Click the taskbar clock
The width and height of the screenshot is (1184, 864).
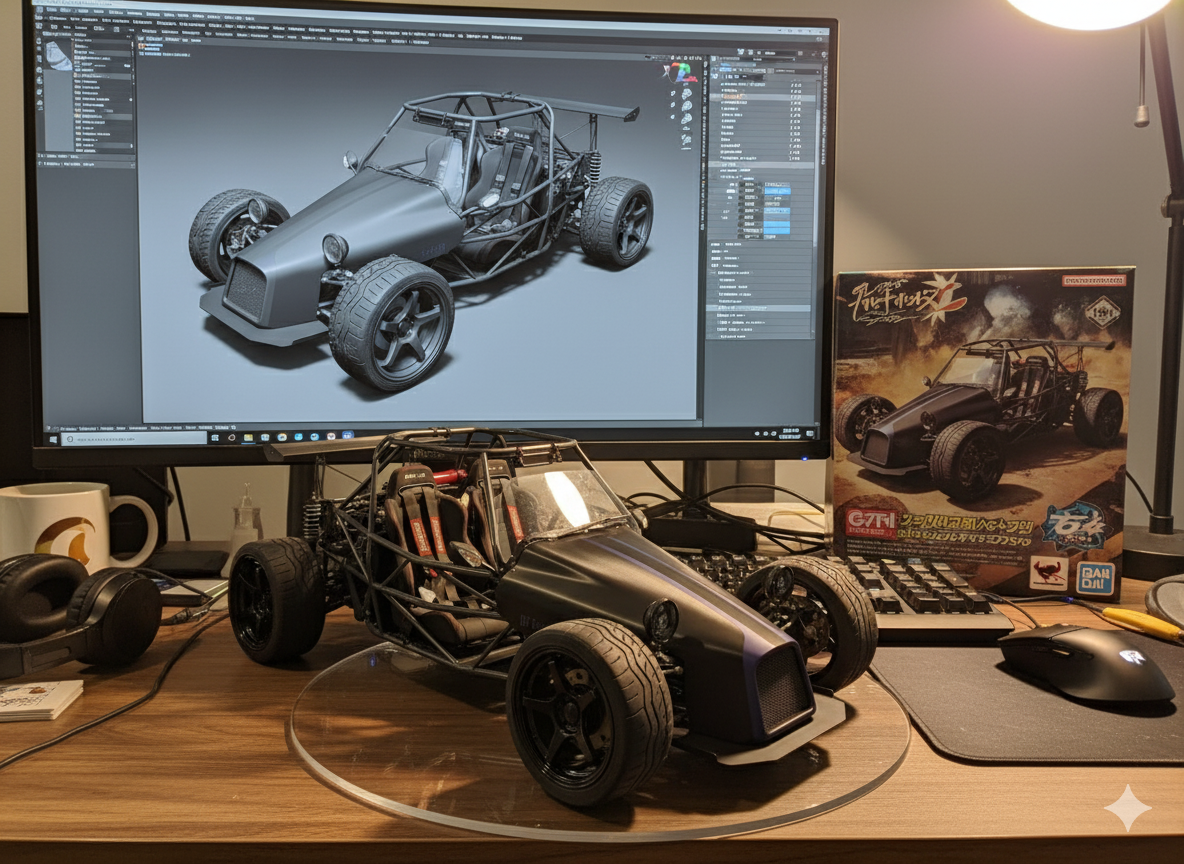point(790,434)
